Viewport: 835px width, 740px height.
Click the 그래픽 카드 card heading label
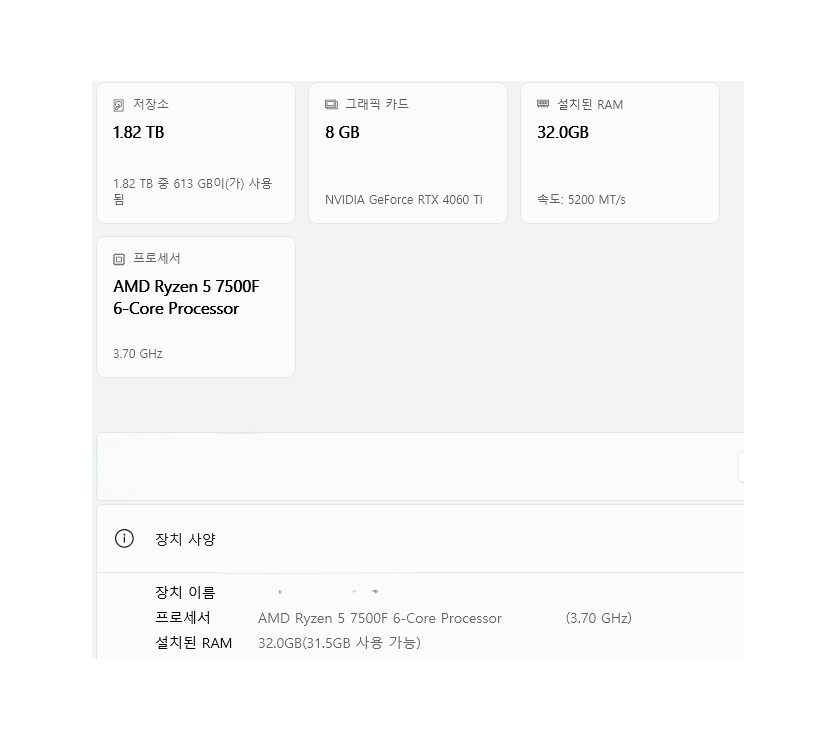click(x=377, y=104)
